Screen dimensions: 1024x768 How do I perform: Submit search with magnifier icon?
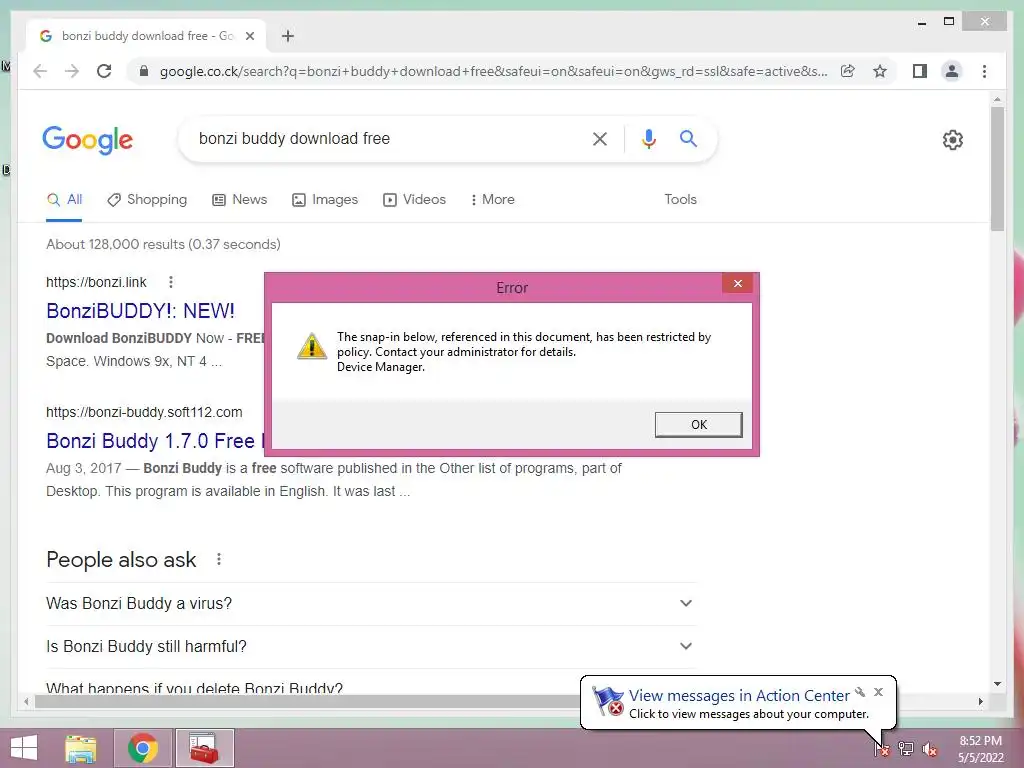pos(688,138)
